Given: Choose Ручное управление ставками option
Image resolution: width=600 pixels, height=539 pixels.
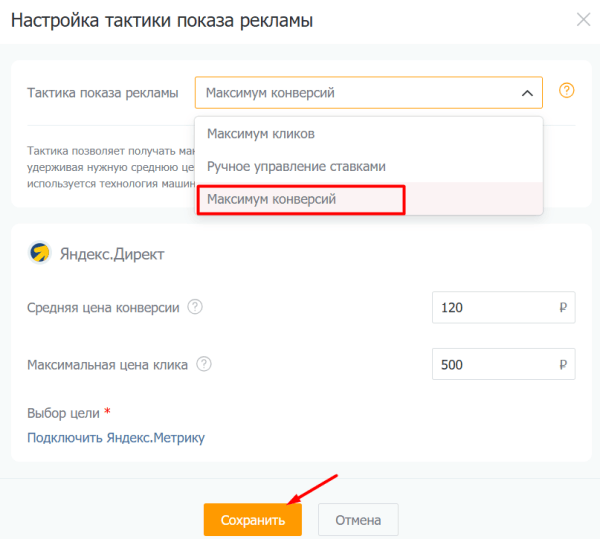Looking at the screenshot, I should click(368, 166).
